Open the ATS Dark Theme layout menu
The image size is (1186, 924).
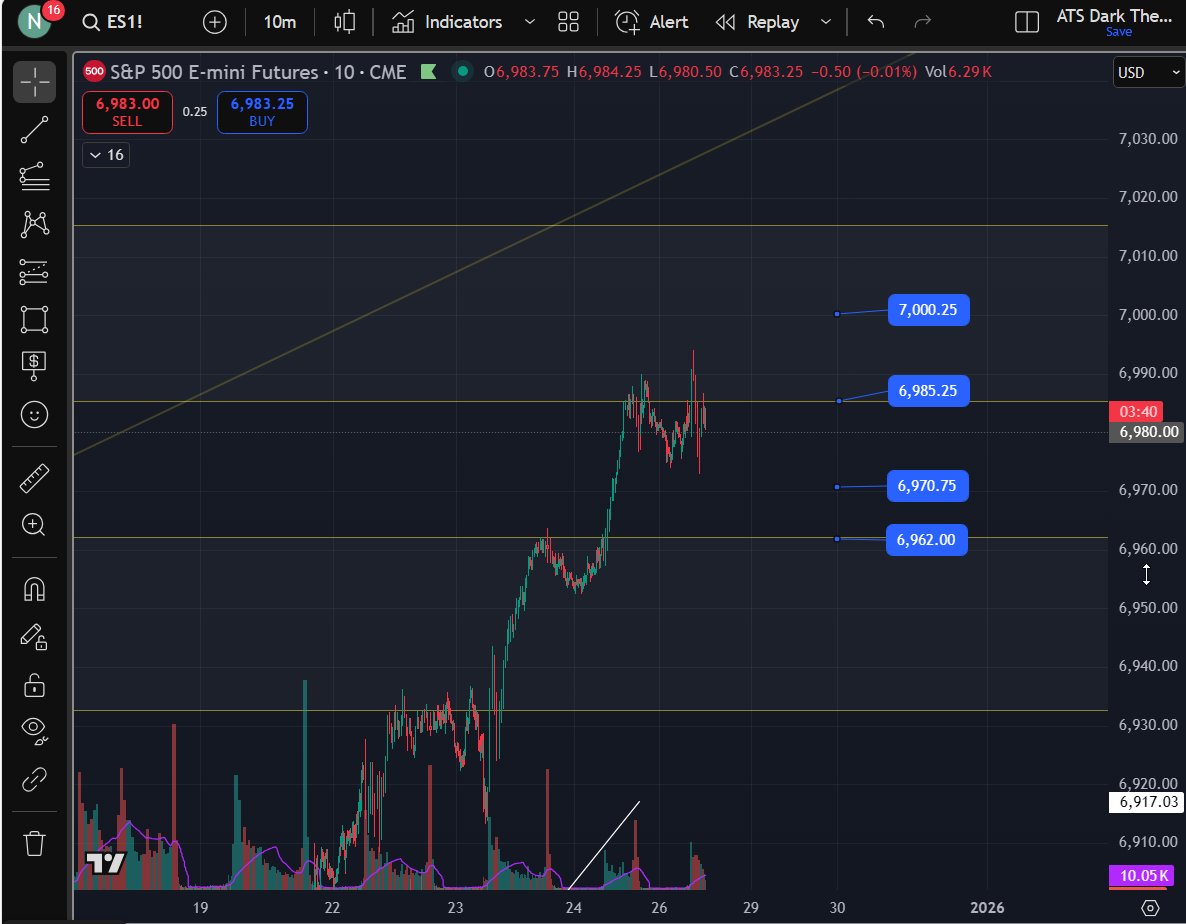[x=1114, y=15]
